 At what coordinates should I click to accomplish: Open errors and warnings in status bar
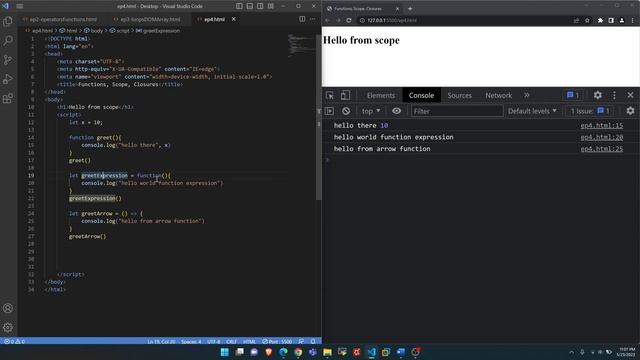pyautogui.click(x=14, y=341)
